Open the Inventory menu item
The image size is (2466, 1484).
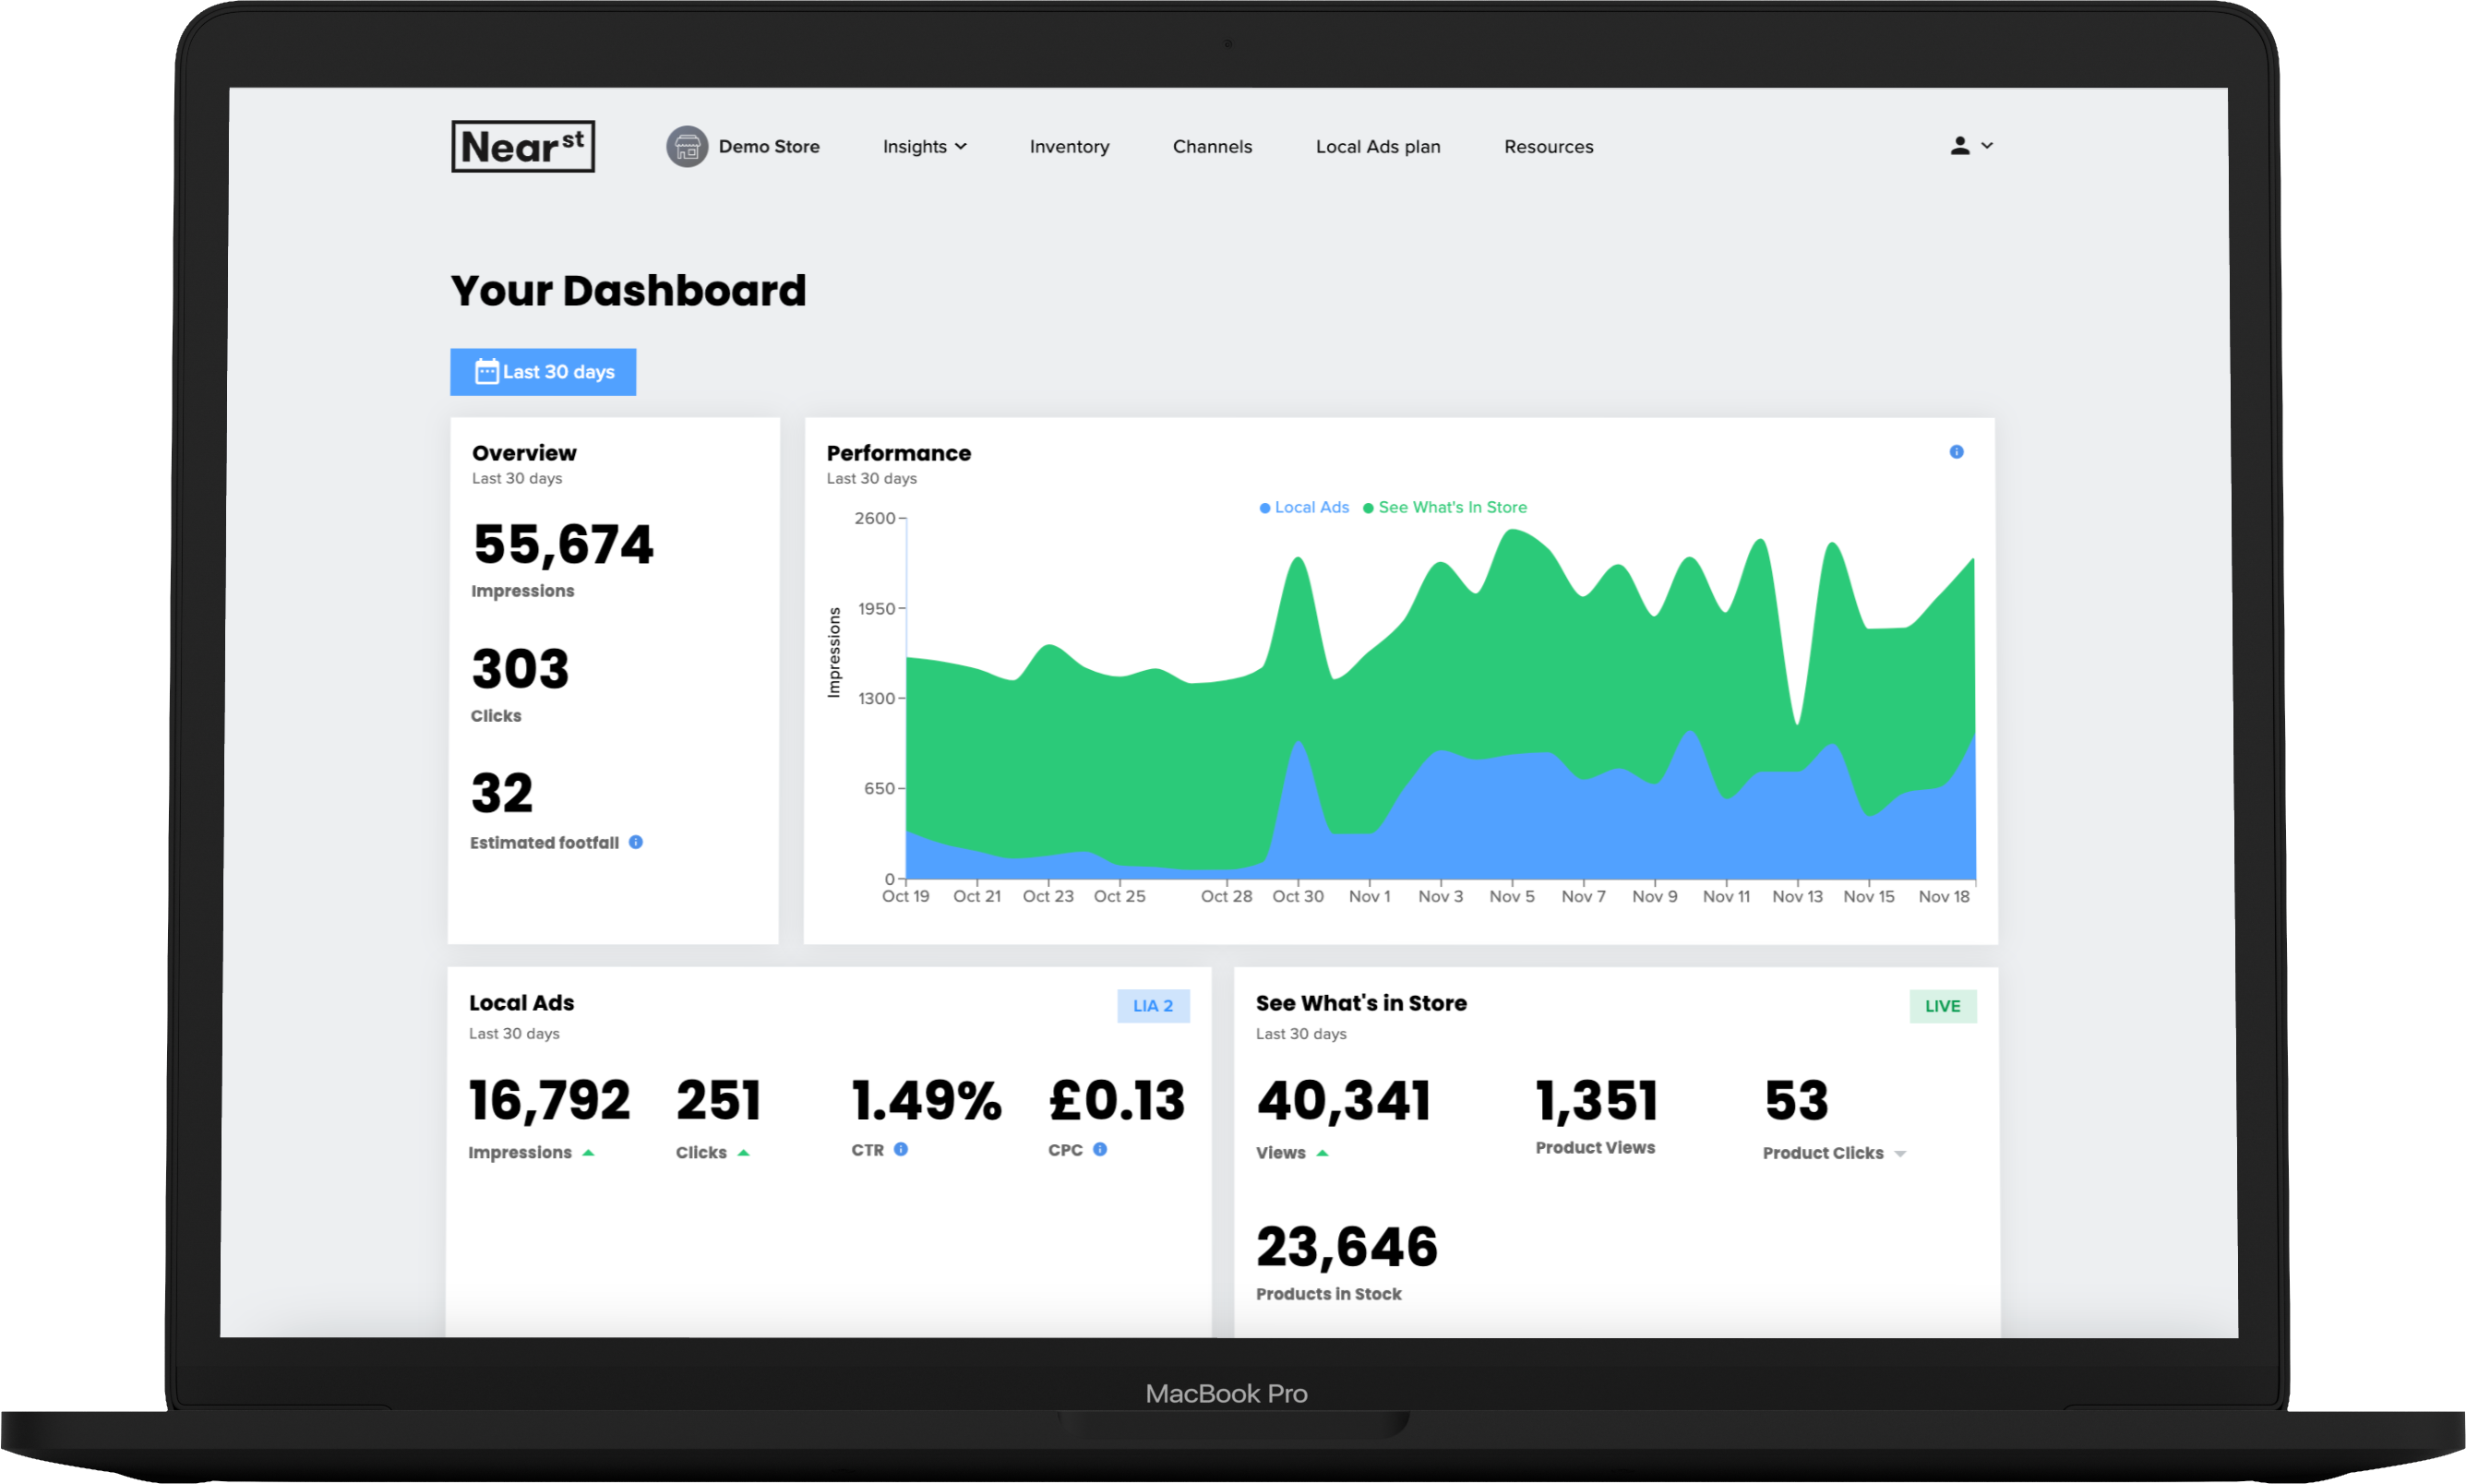click(x=1070, y=147)
